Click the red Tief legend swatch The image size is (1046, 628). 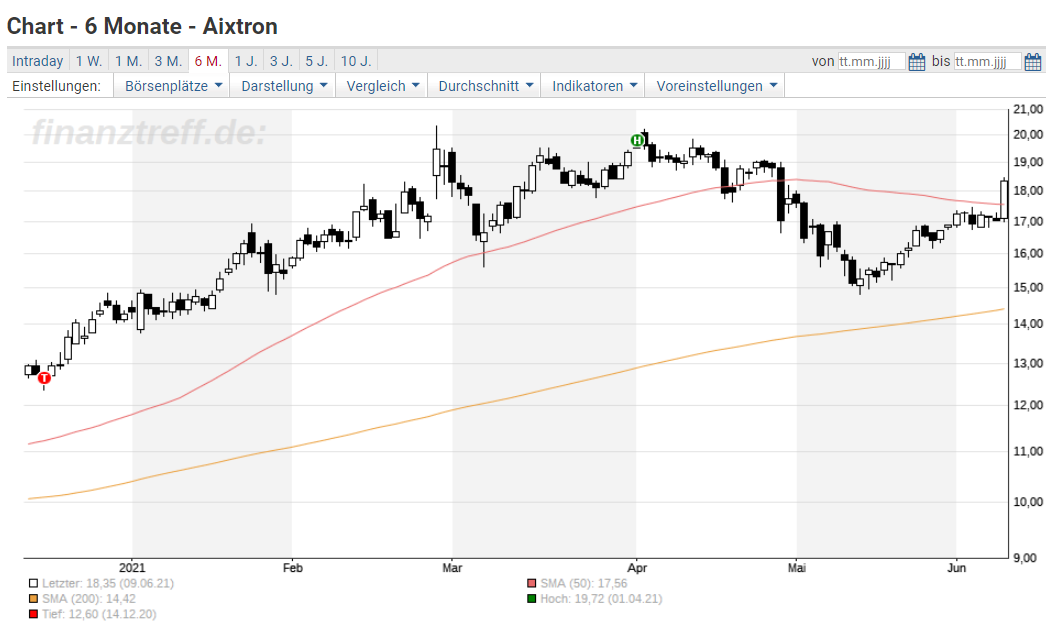point(33,615)
